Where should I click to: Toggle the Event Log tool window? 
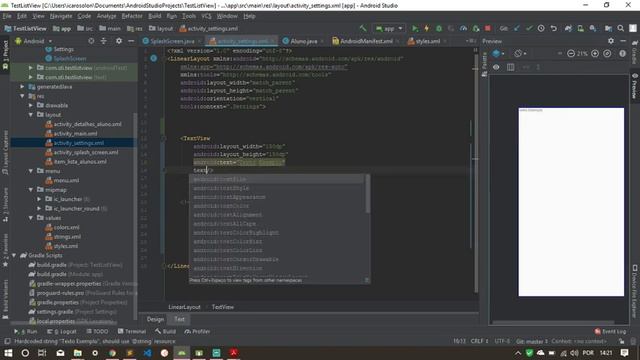click(x=611, y=331)
